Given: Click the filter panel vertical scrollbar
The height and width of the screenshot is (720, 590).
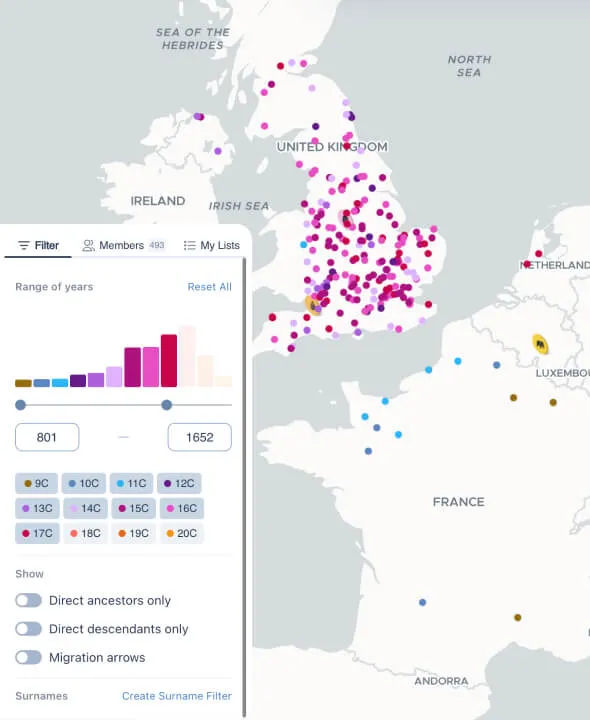Looking at the screenshot, I should (x=244, y=487).
